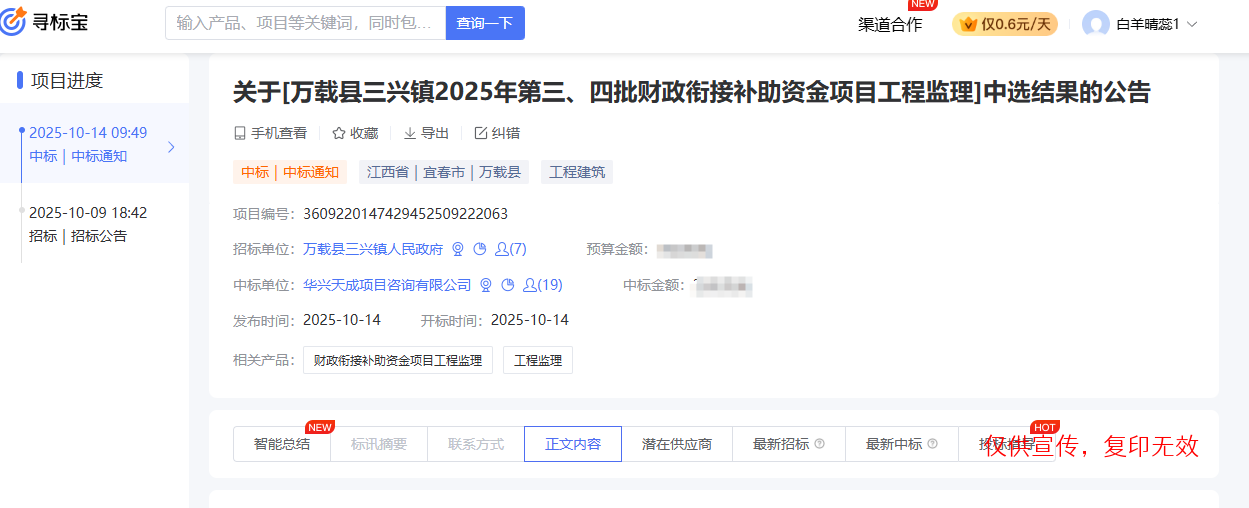Screen dimensions: 1249x508
Task: Click the 纠错 edit icon
Action: [480, 133]
